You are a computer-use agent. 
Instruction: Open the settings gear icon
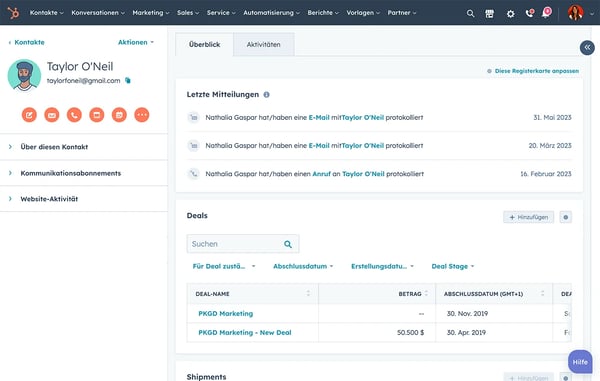[510, 14]
